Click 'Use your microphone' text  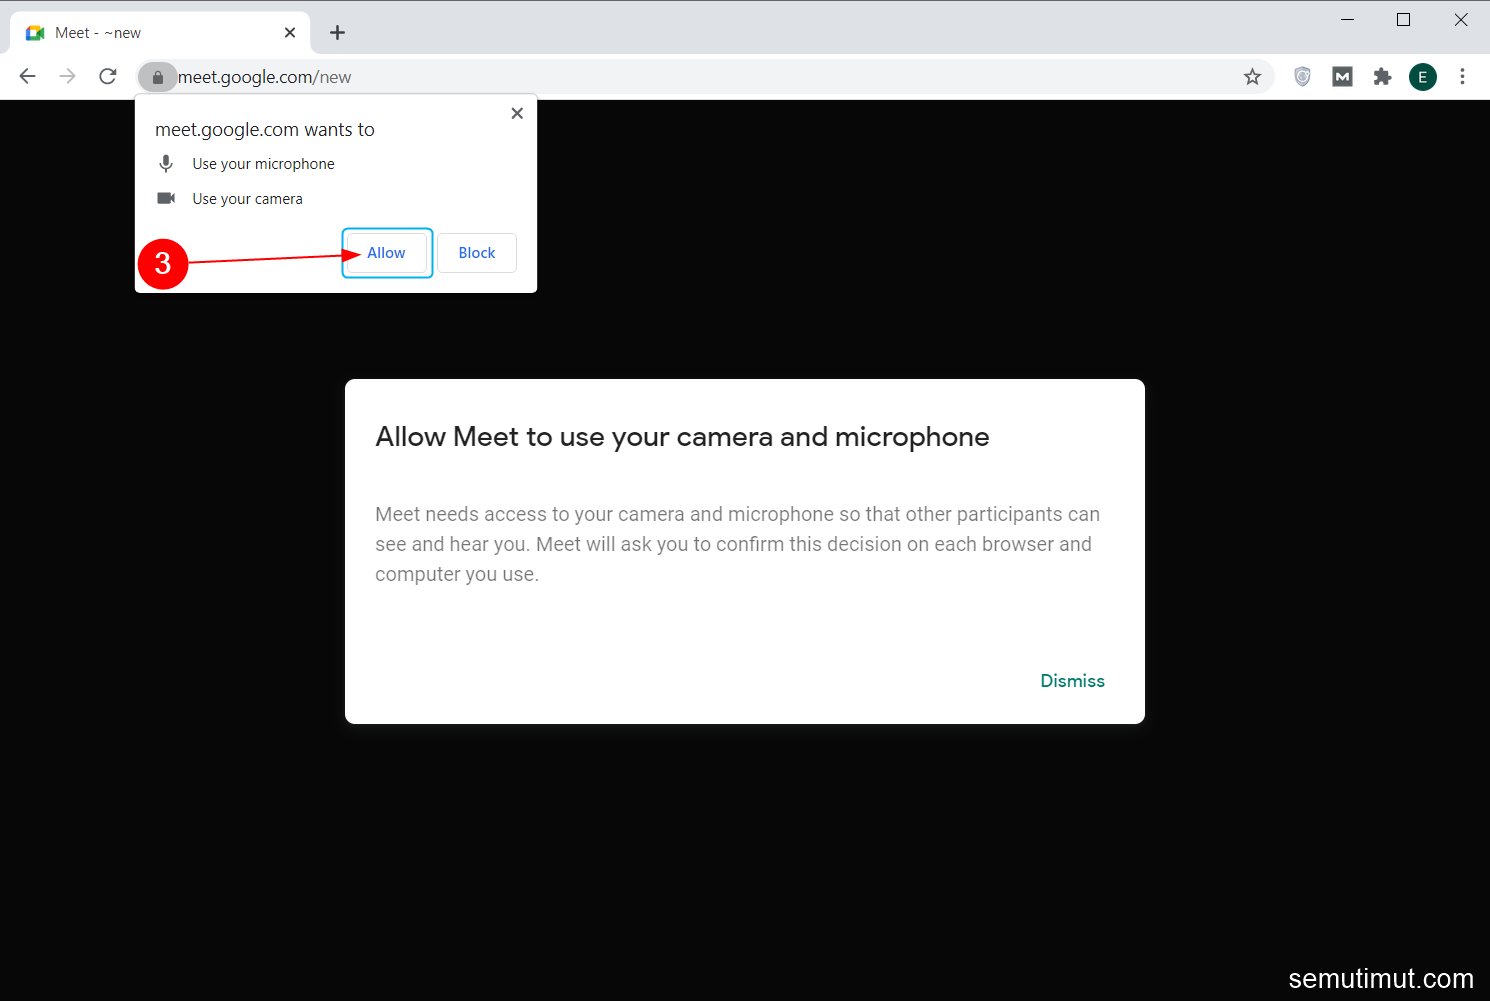(263, 164)
